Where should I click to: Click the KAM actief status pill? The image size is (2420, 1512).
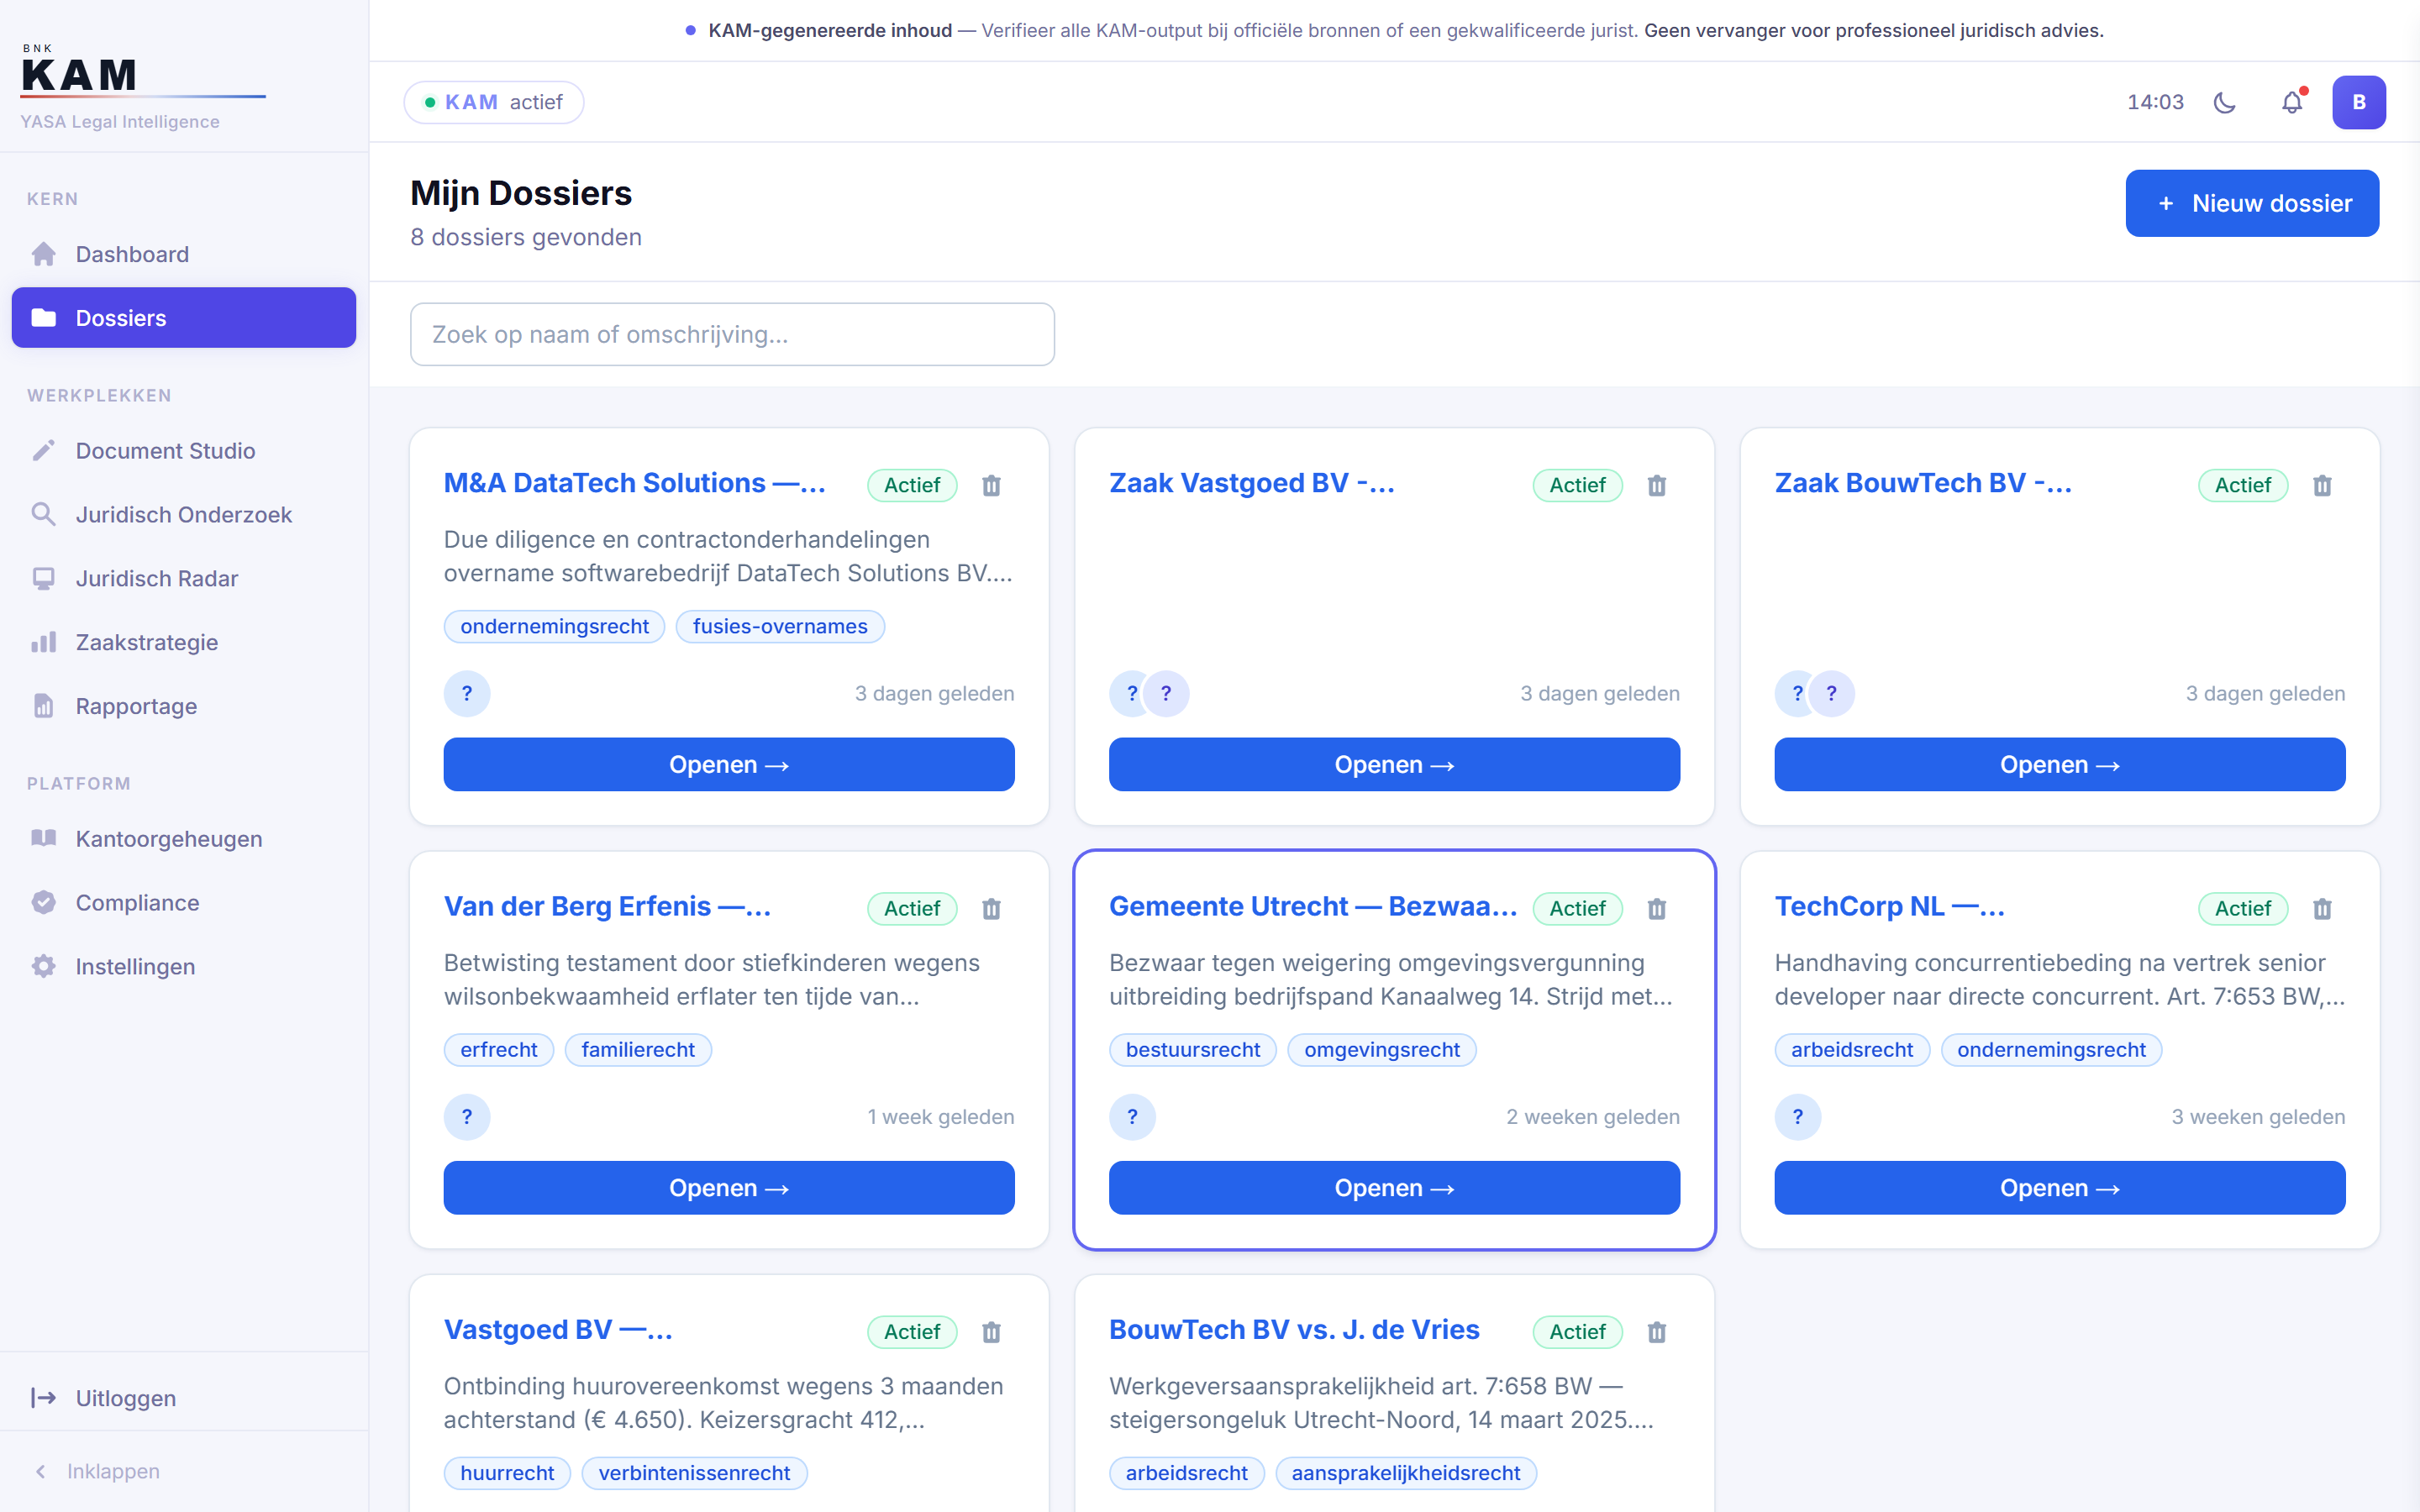tap(494, 102)
